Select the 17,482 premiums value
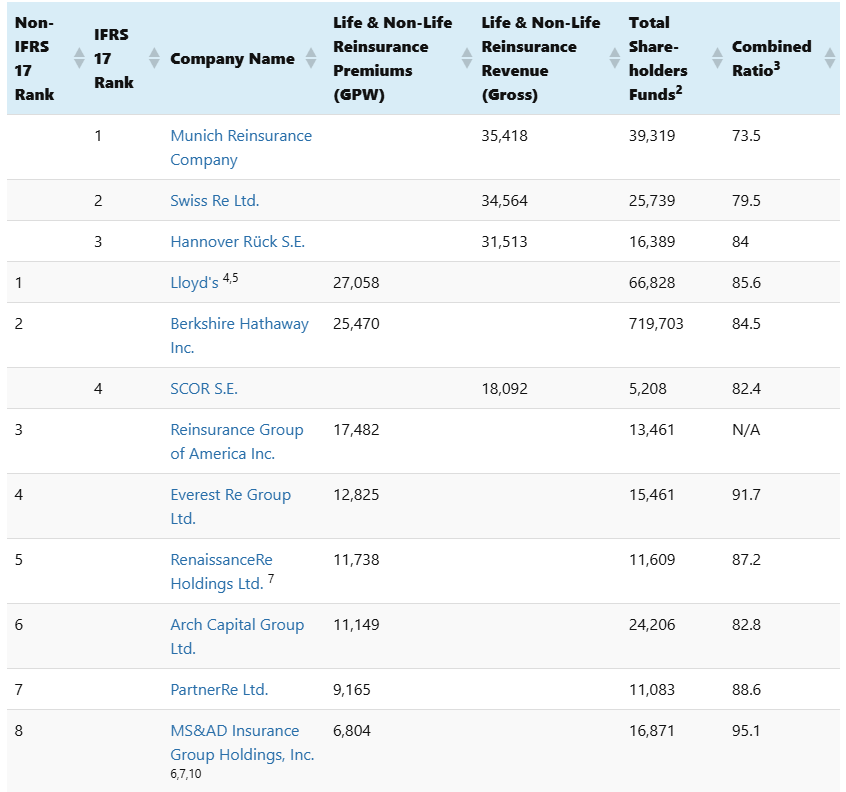Screen dimensions: 846x792 point(356,430)
